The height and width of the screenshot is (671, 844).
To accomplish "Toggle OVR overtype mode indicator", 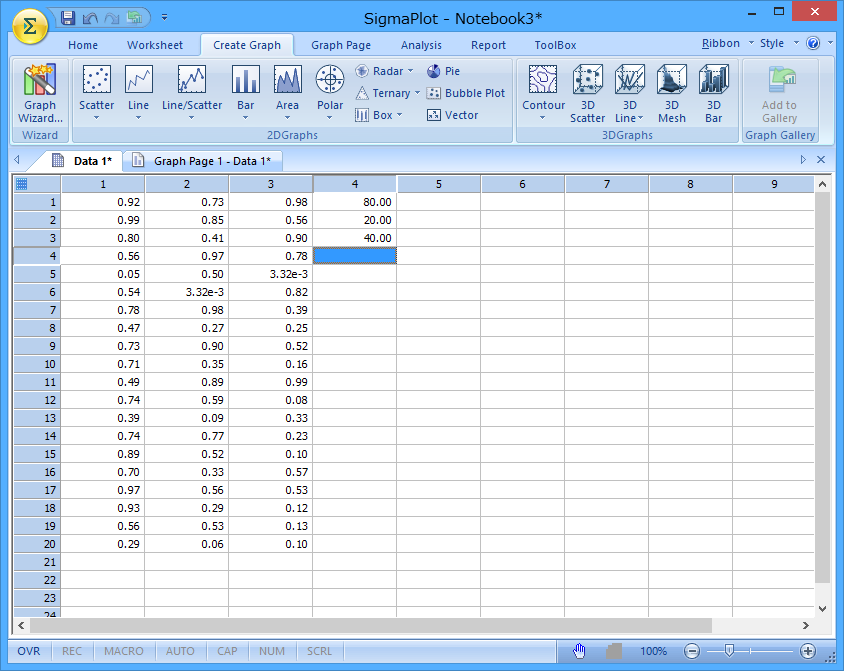I will pyautogui.click(x=29, y=651).
